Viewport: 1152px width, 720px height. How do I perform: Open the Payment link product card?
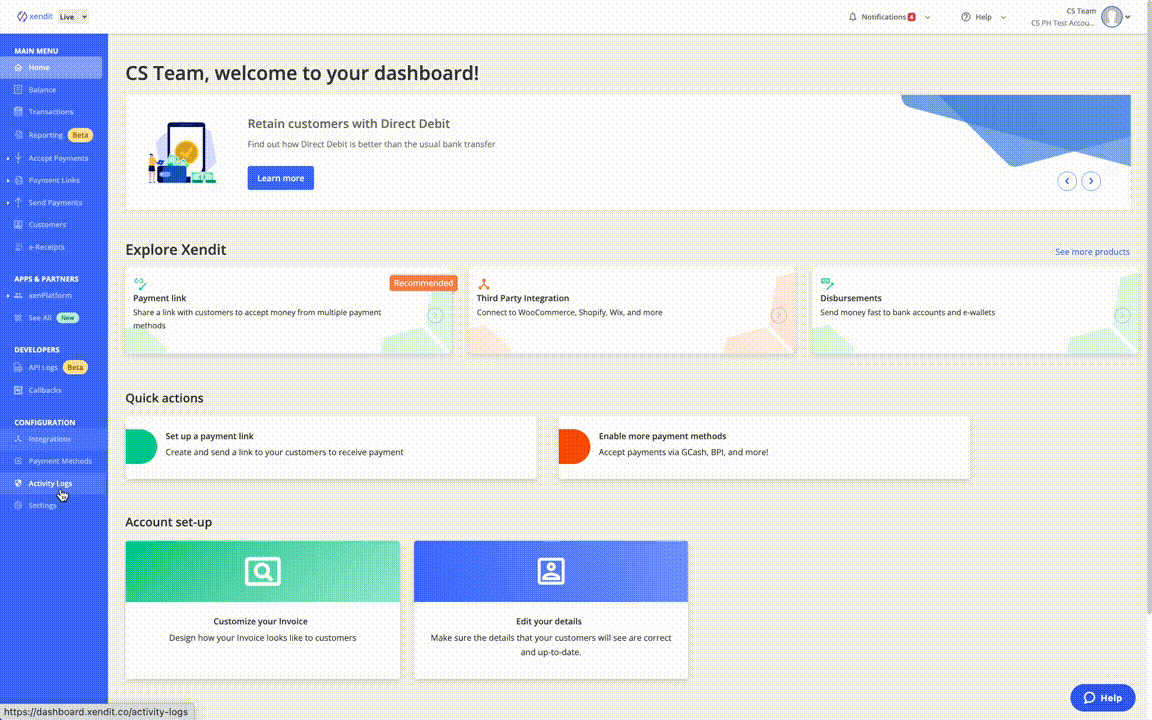click(x=289, y=312)
